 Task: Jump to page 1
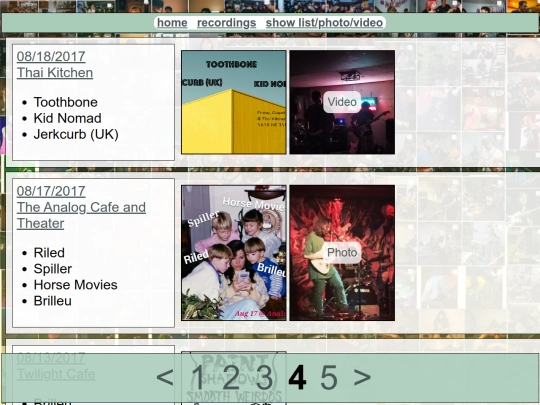click(198, 377)
